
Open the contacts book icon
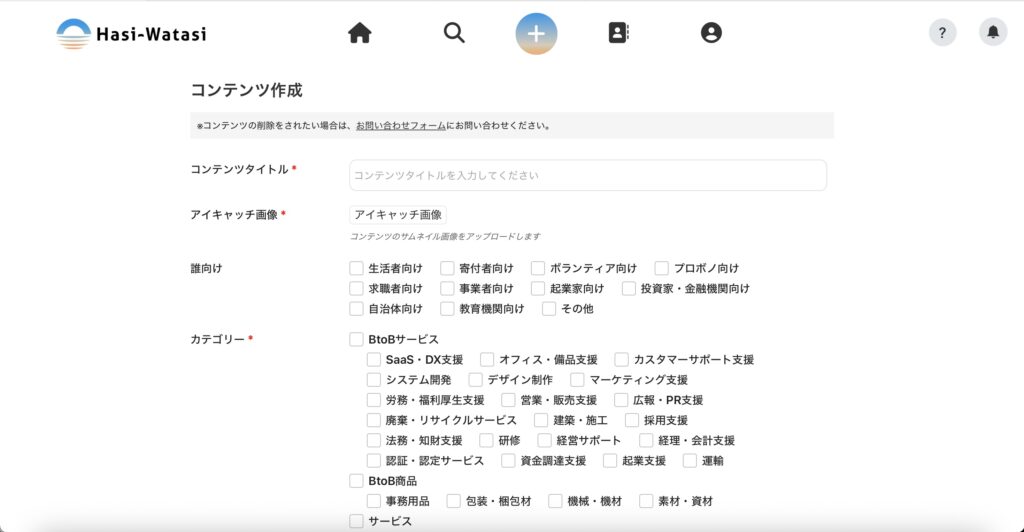click(x=618, y=33)
